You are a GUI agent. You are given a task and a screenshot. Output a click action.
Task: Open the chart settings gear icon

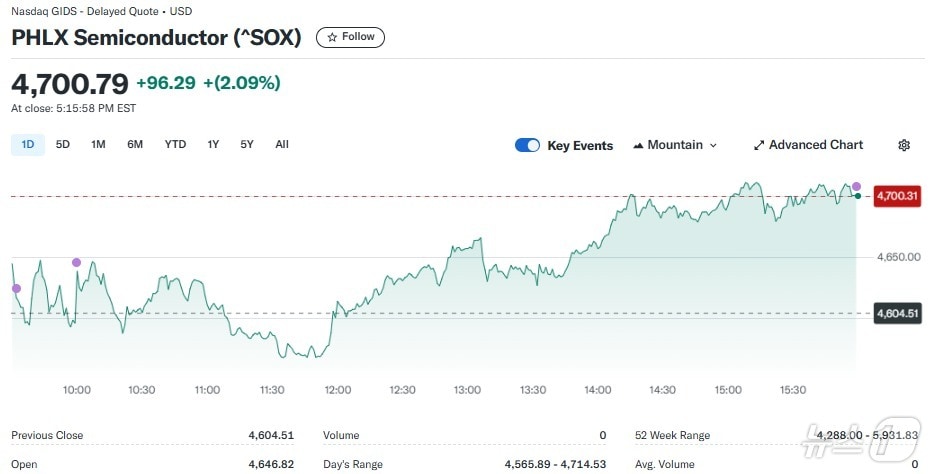(x=904, y=145)
